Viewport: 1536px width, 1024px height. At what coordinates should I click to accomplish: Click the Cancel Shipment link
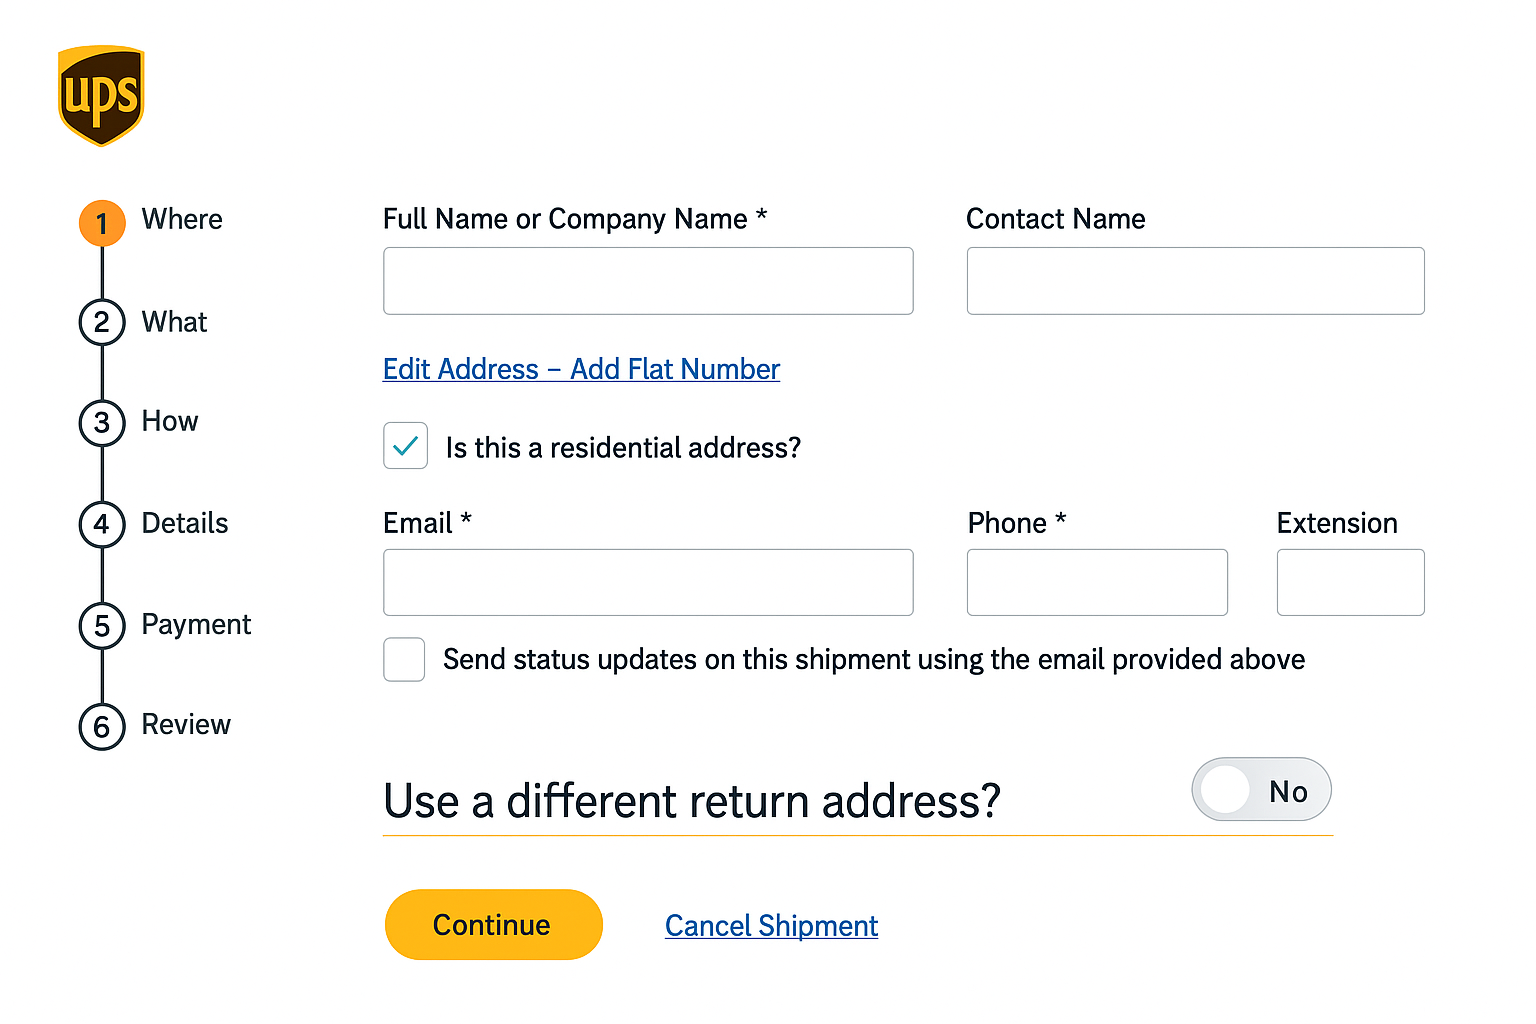pos(771,926)
